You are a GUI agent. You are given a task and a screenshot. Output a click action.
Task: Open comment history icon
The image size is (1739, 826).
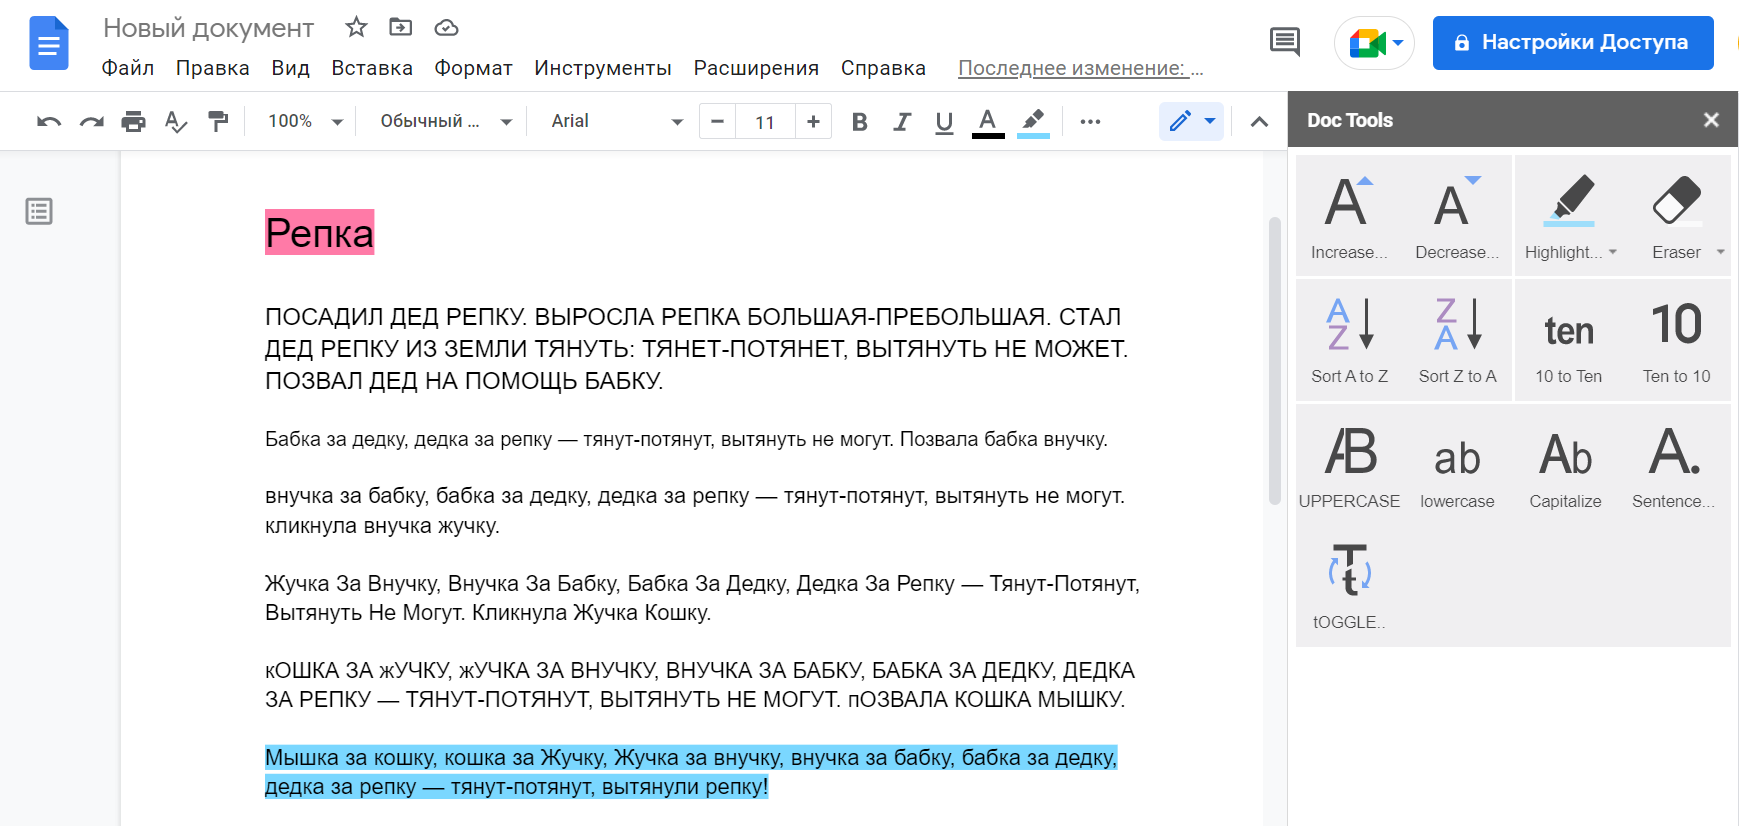(x=1285, y=42)
